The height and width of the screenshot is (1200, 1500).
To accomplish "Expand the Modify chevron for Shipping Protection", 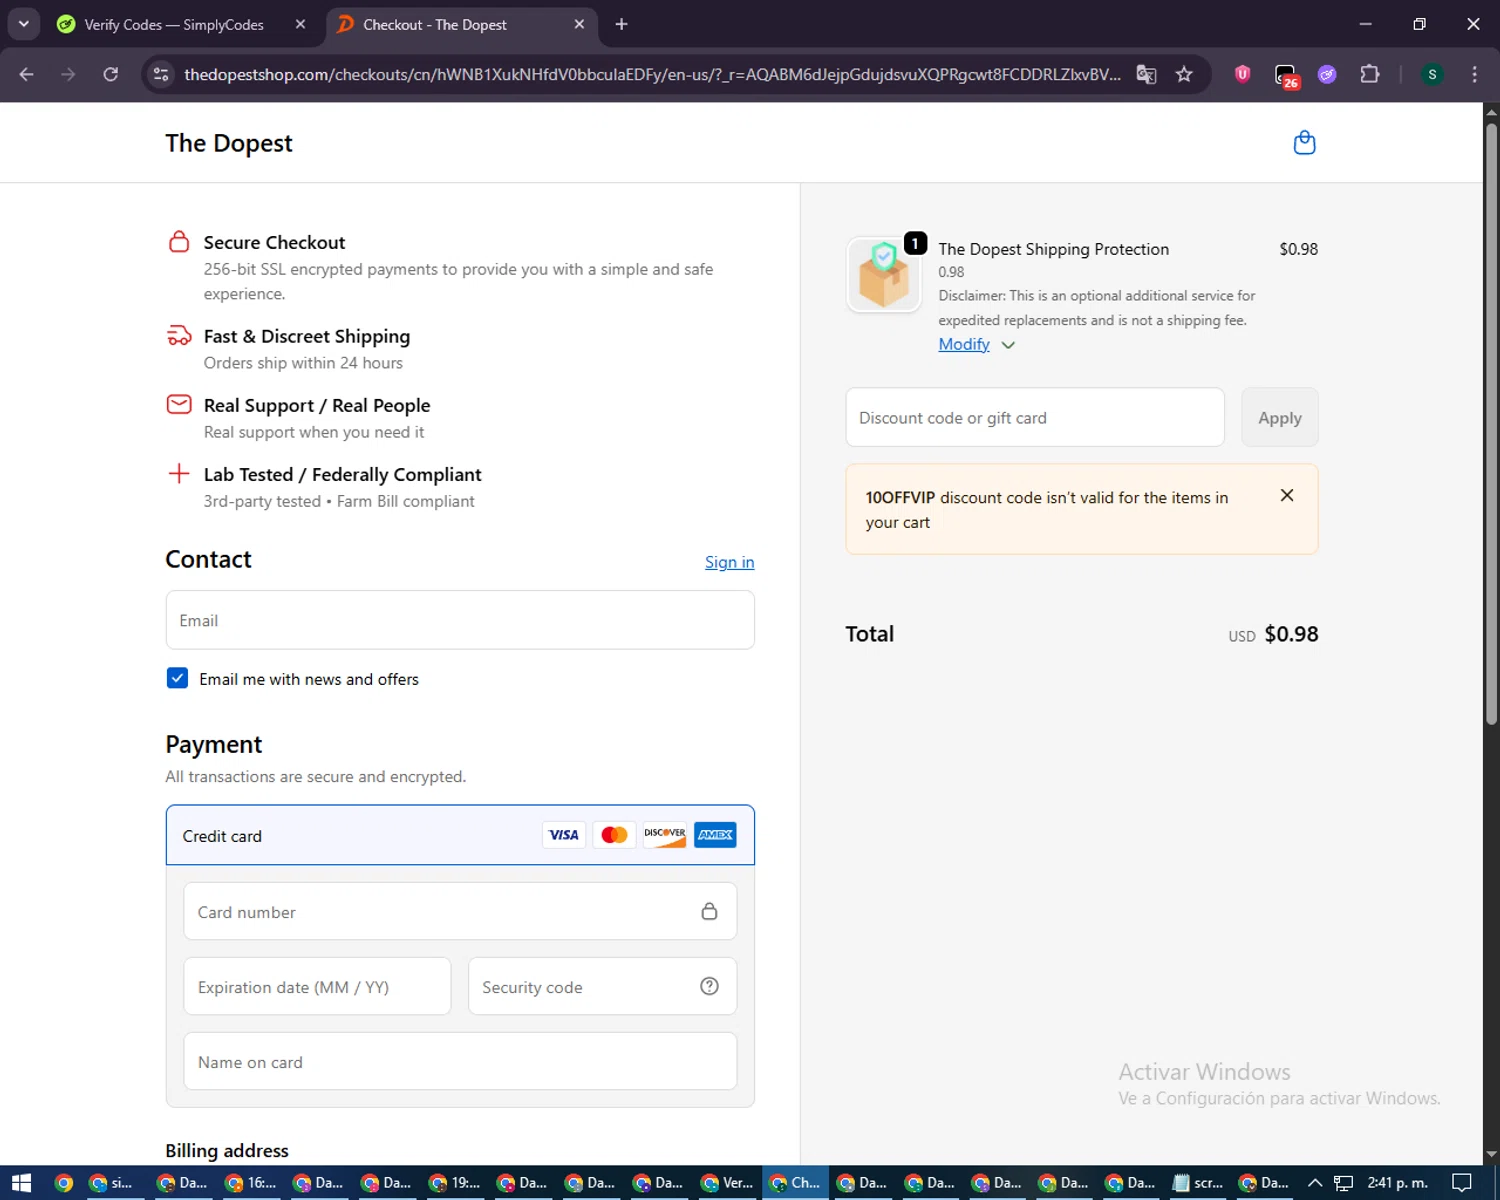I will (1008, 345).
